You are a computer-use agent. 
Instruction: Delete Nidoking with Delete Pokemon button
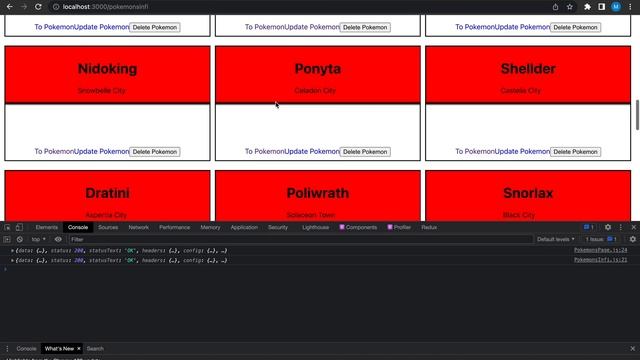pos(155,151)
